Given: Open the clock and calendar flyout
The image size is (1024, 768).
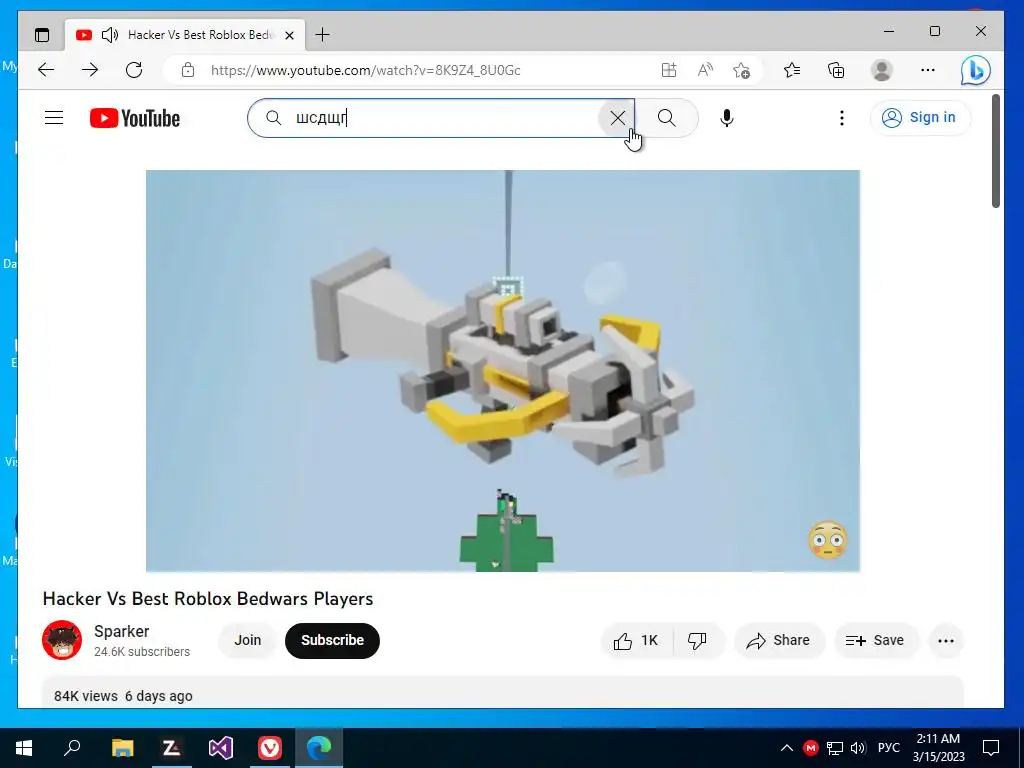Looking at the screenshot, I should coord(938,748).
